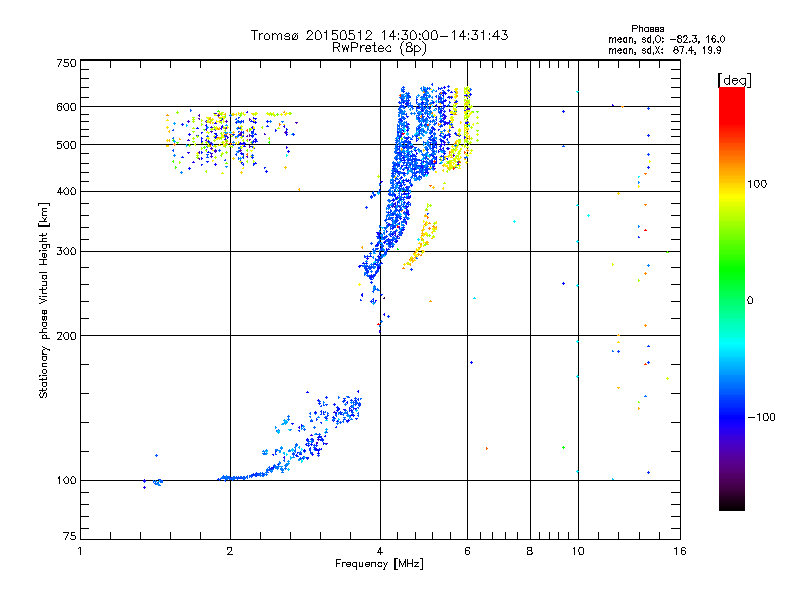The height and width of the screenshot is (600, 800).
Task: Click the 'mean, sd,O: -82.3, 16.0' statistic
Action: [x=666, y=39]
